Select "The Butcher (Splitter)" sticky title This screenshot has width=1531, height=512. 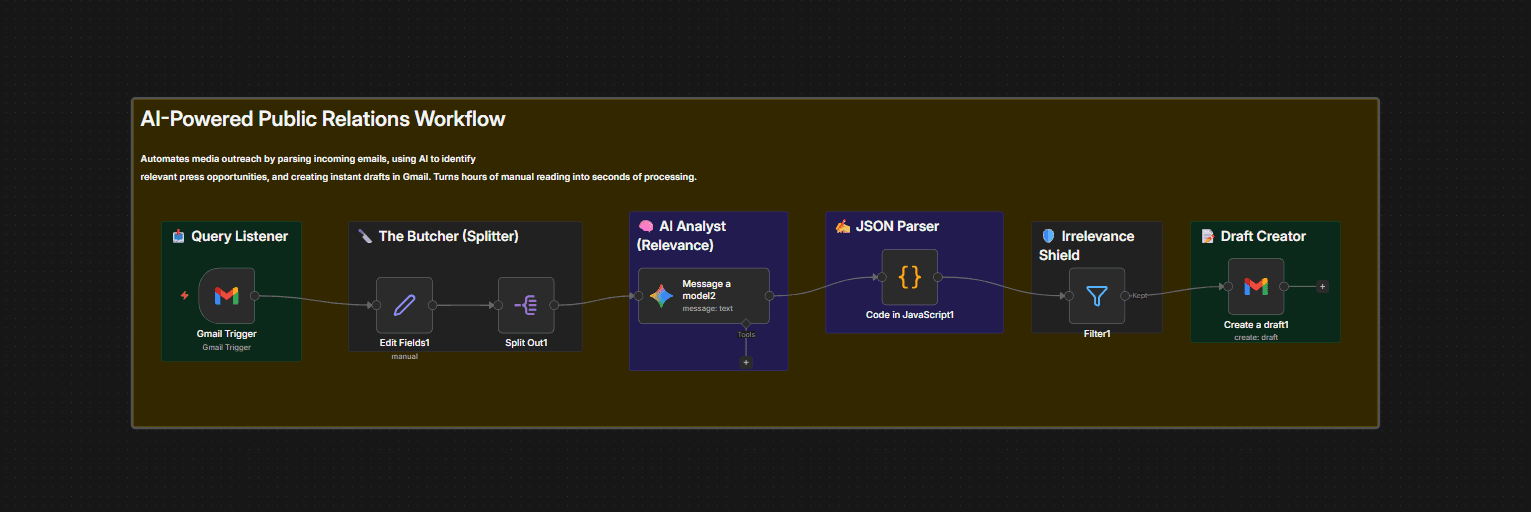point(448,237)
